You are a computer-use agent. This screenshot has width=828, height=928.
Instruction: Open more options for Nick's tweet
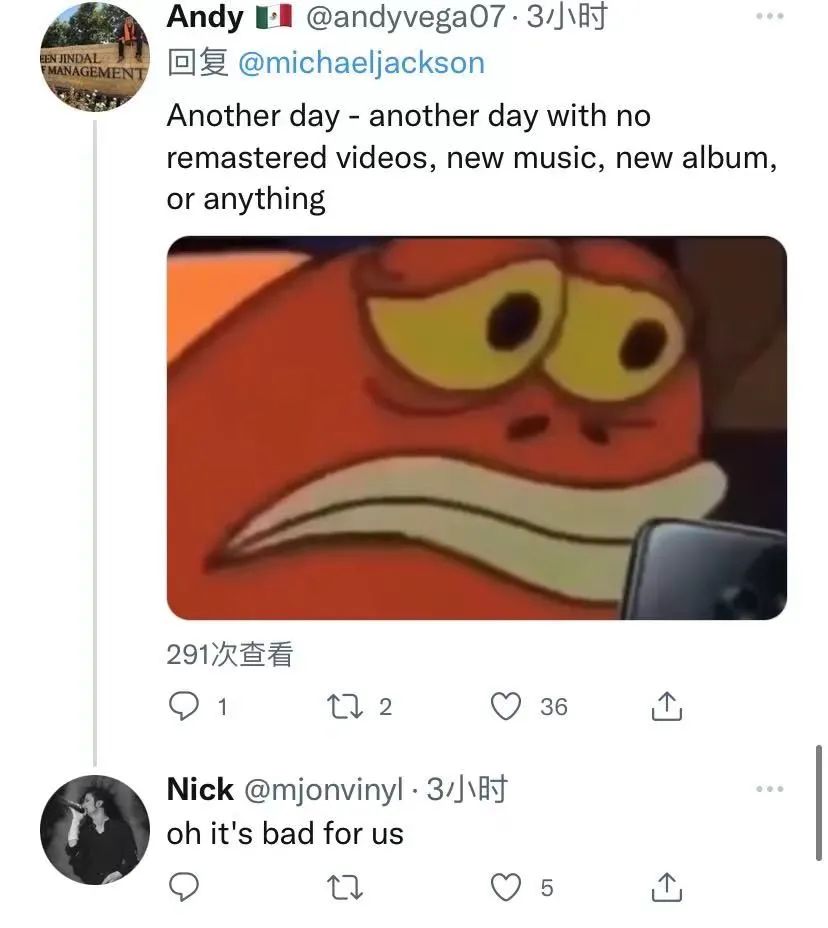pos(769,789)
